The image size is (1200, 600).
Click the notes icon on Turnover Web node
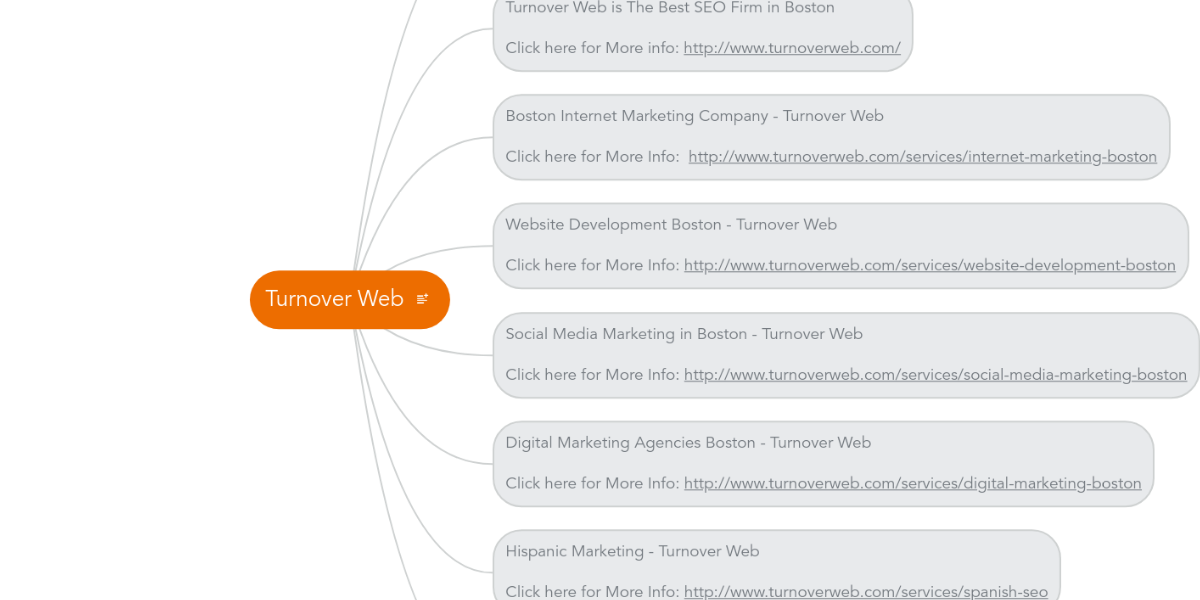[422, 299]
